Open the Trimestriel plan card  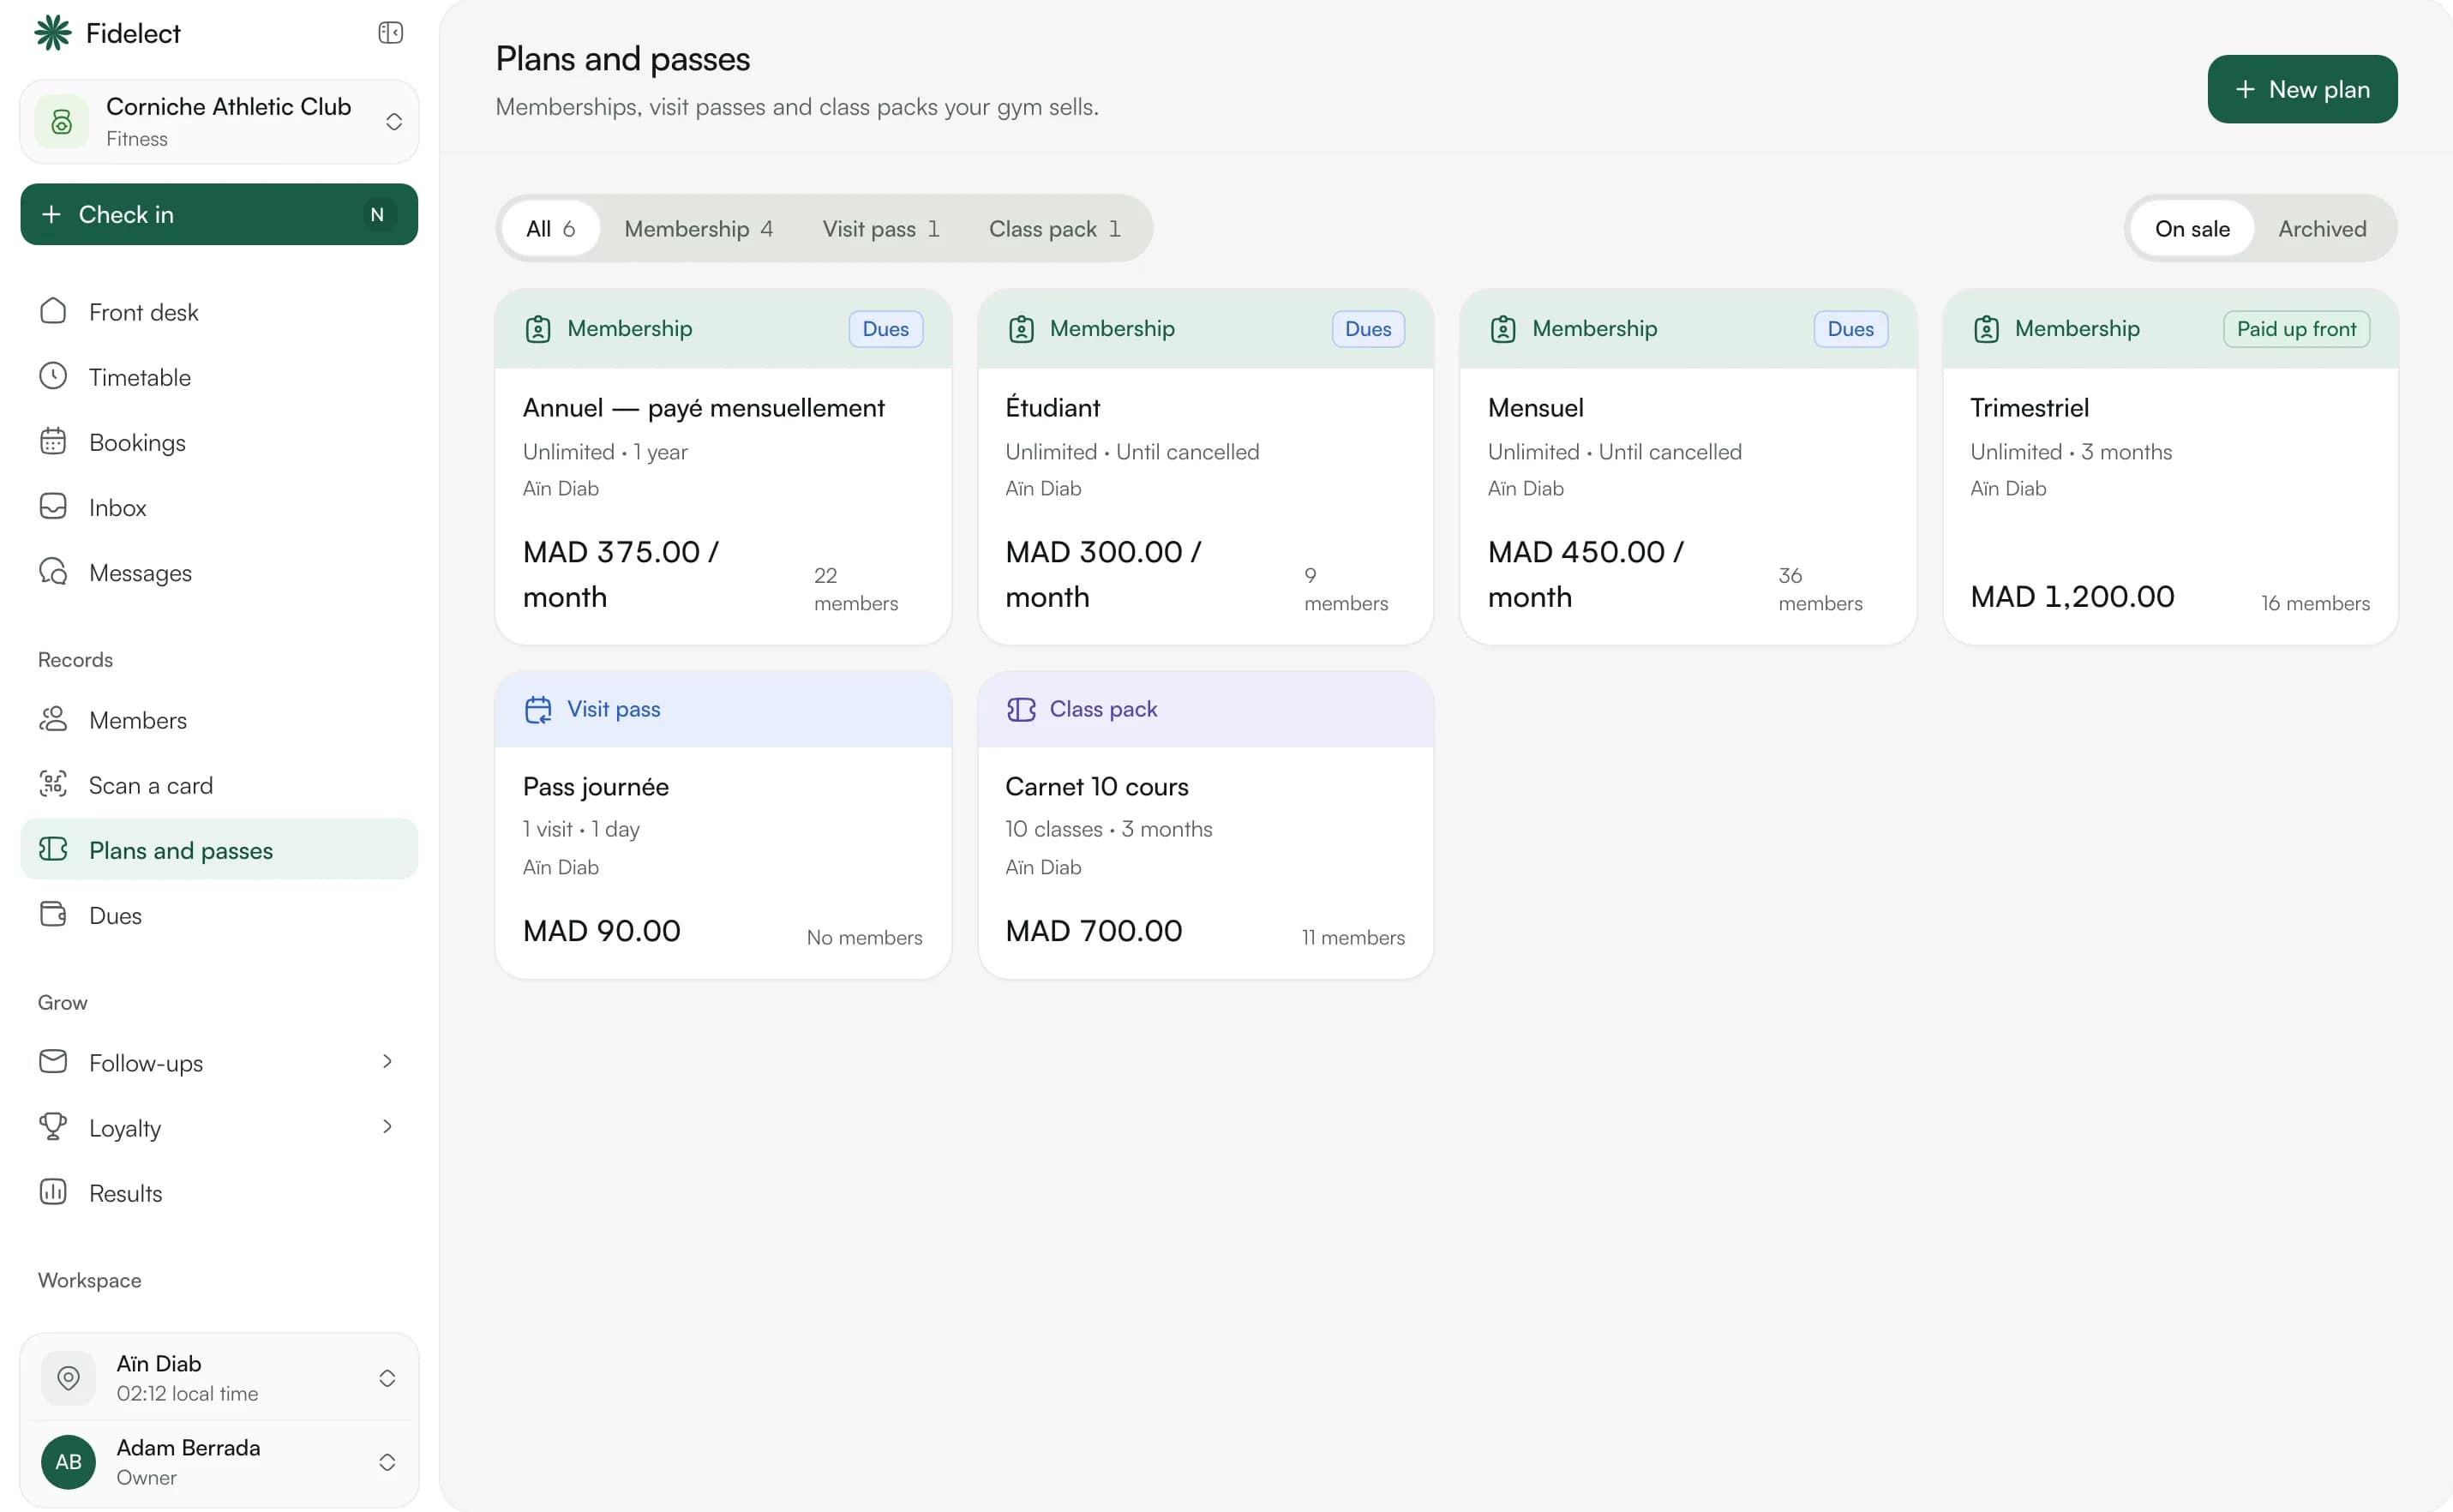coord(2170,467)
